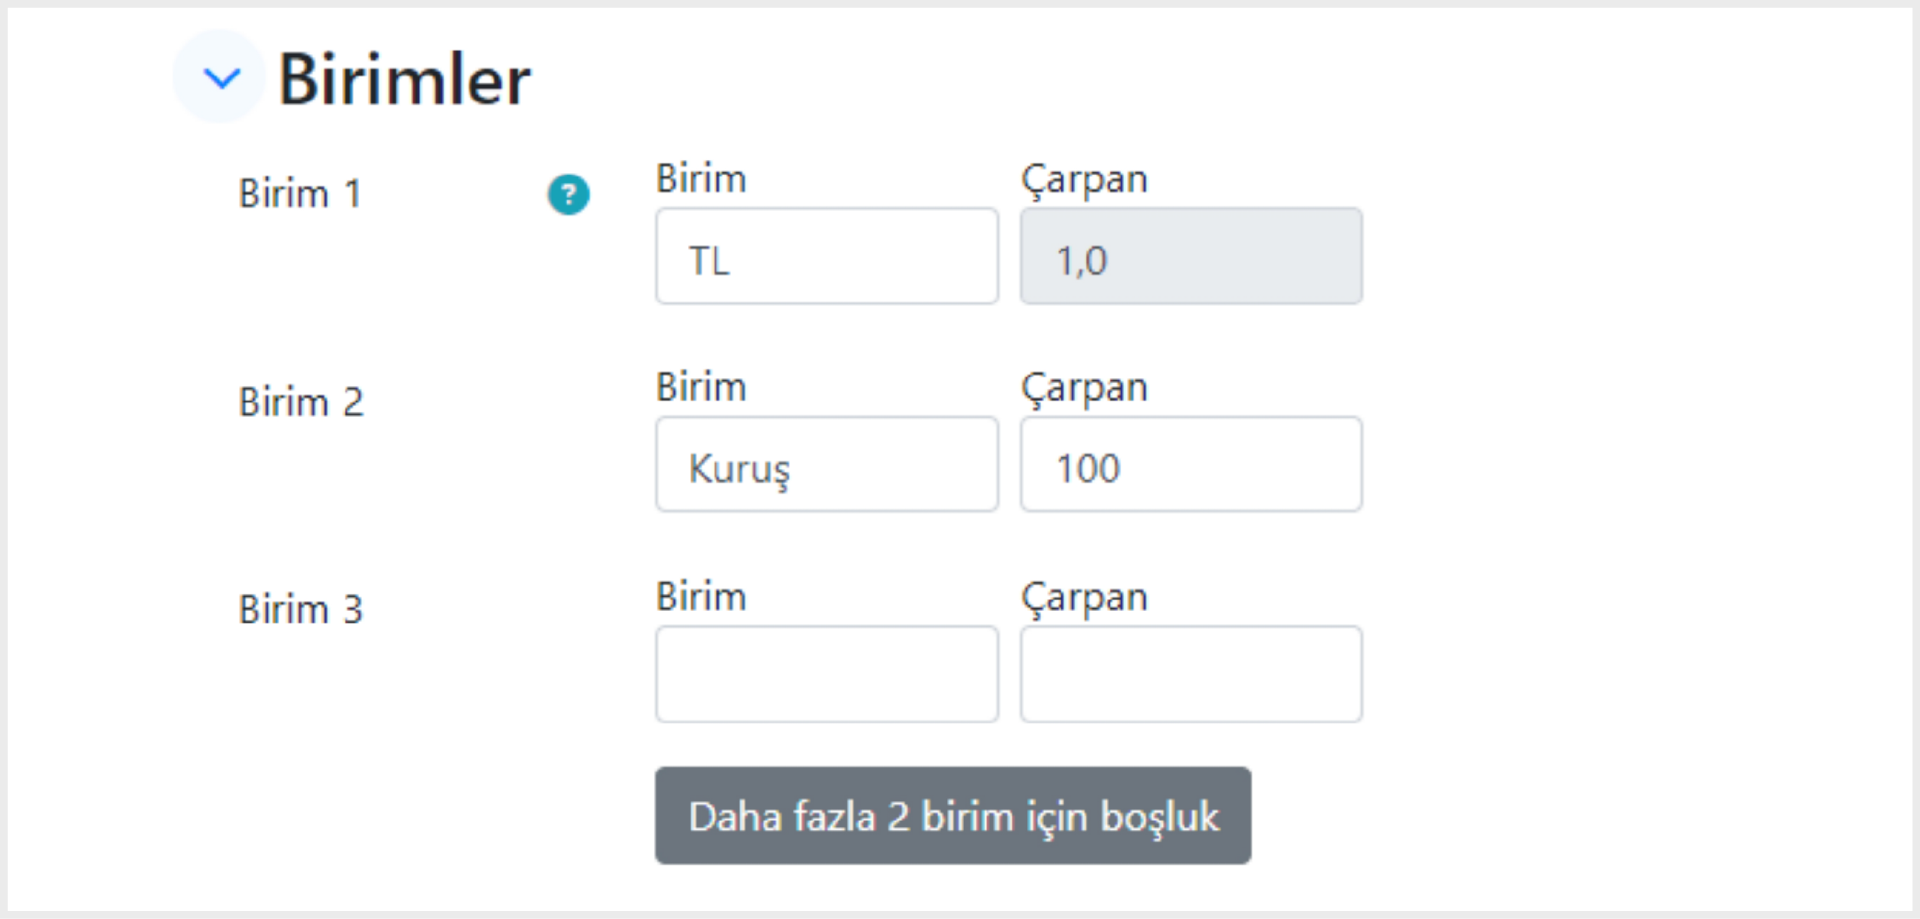The image size is (1920, 919).
Task: Click the Birim 1 row label
Action: pyautogui.click(x=300, y=193)
